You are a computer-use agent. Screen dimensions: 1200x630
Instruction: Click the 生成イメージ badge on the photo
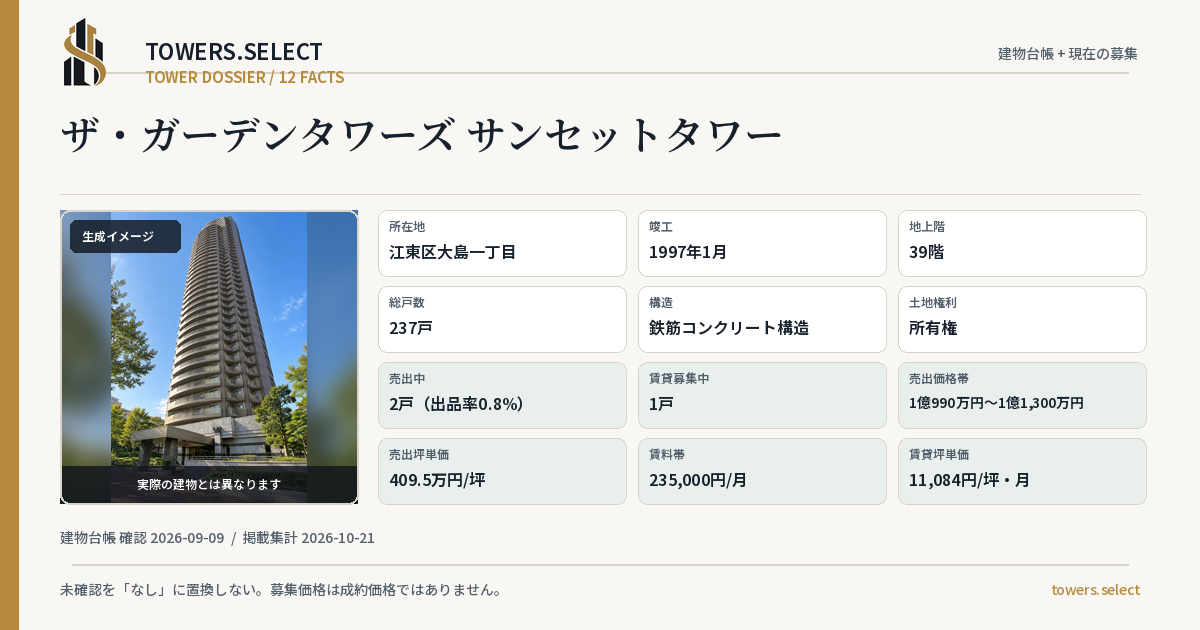pyautogui.click(x=125, y=237)
